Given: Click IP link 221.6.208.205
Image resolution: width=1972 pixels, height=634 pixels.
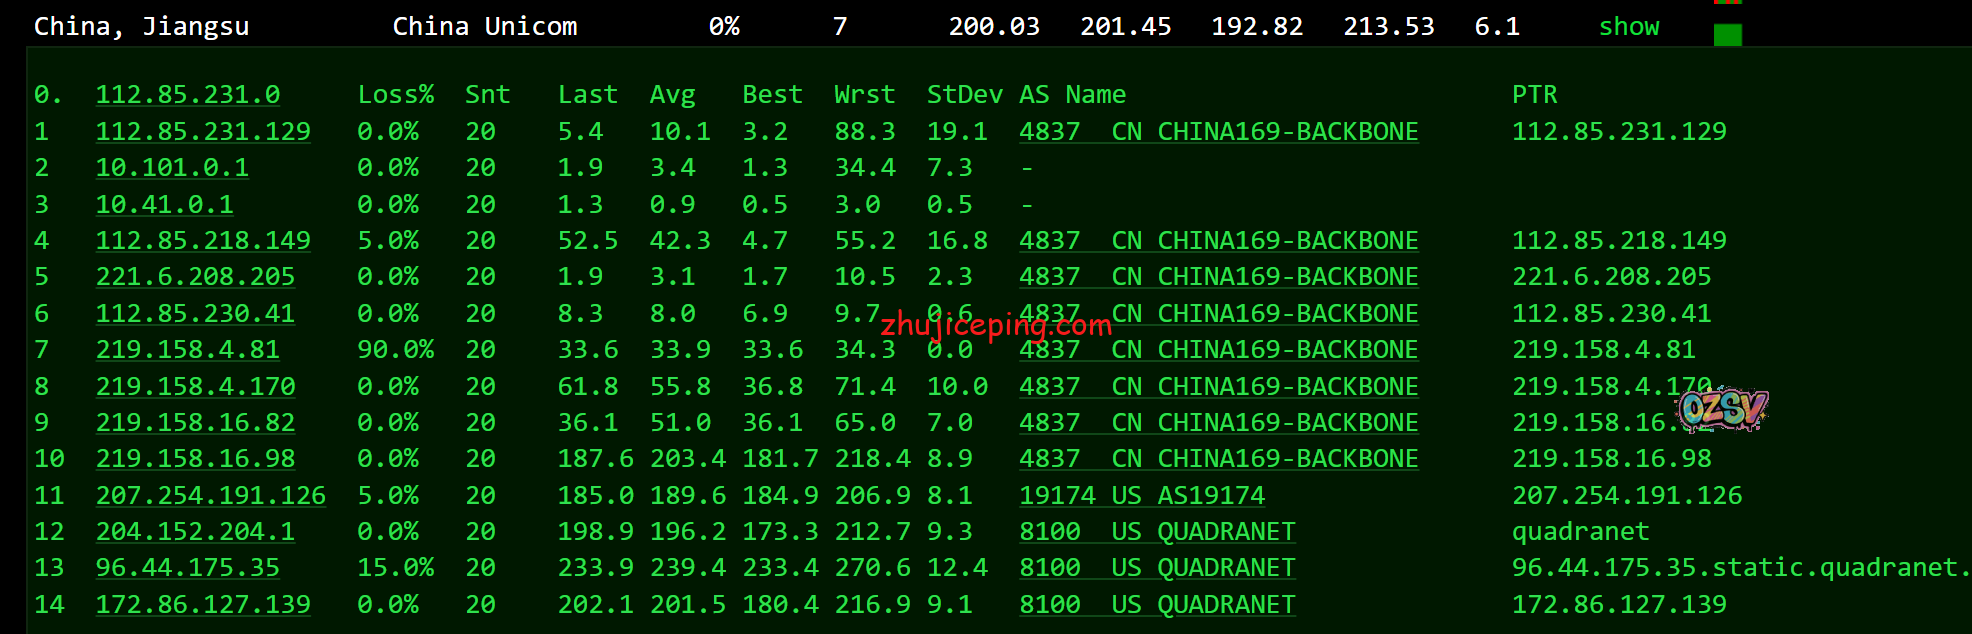Looking at the screenshot, I should (195, 277).
